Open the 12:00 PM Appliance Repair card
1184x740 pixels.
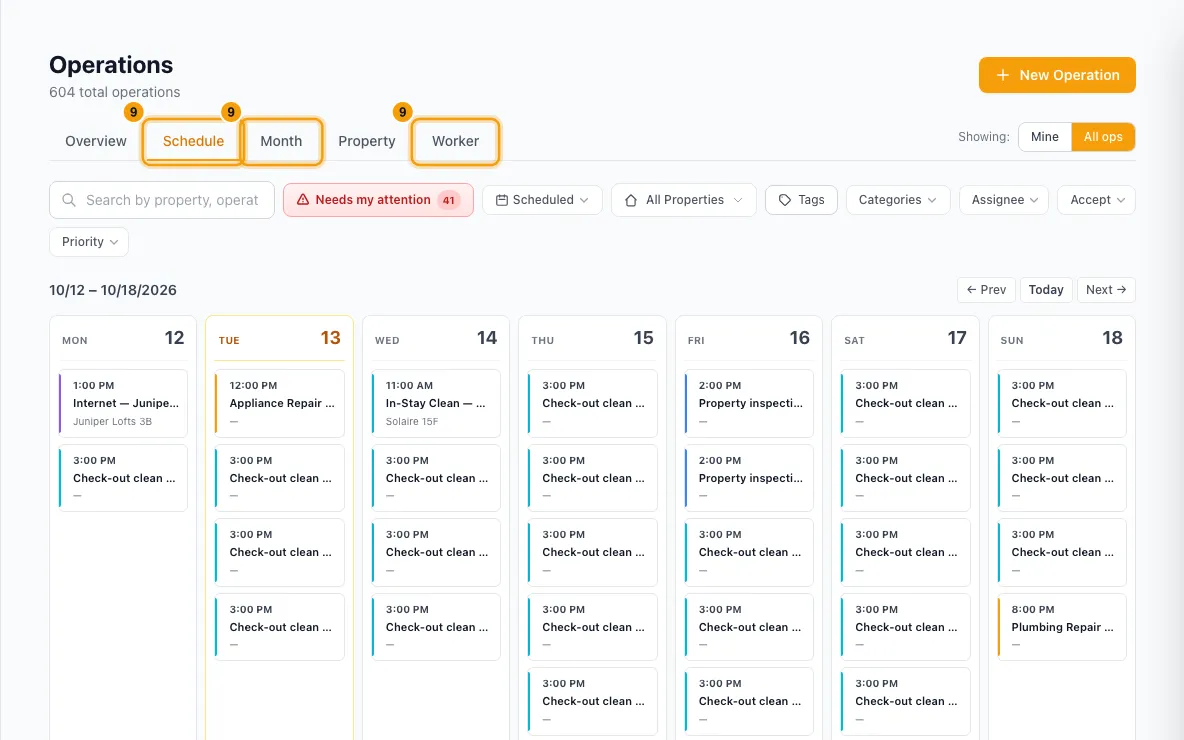coord(279,403)
